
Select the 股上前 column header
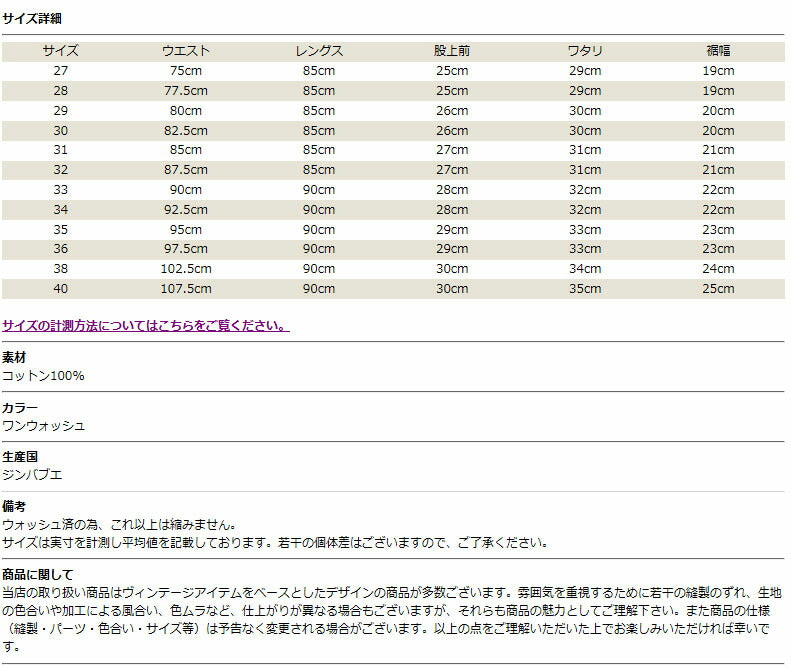click(x=451, y=51)
